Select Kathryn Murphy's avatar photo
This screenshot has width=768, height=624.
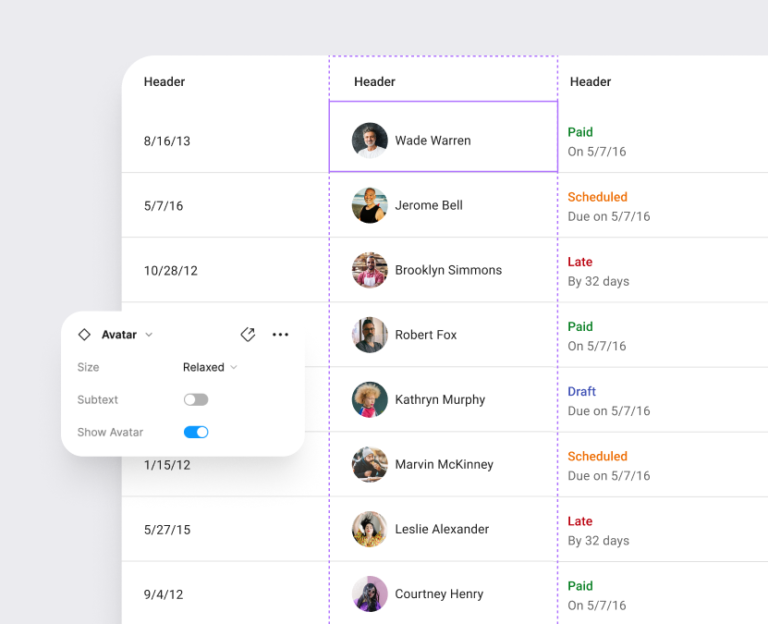(370, 400)
